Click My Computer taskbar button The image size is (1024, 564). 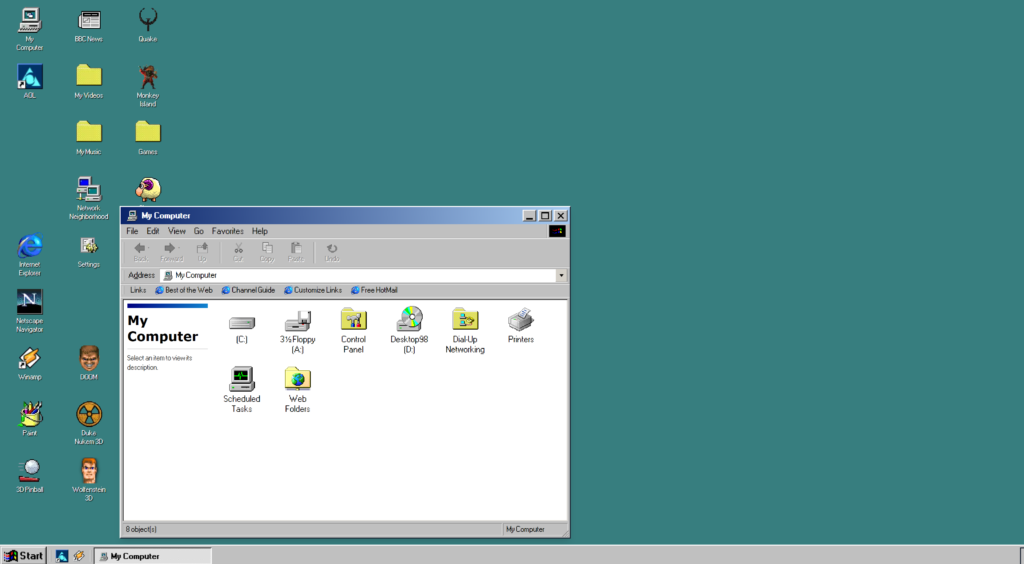pos(153,556)
